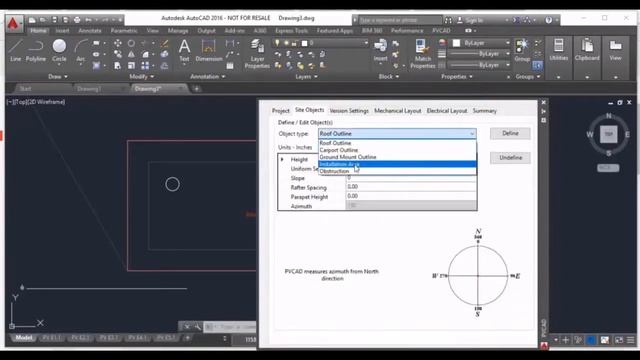Switch to the Insert ribbon tab
640x360 pixels.
[x=62, y=31]
